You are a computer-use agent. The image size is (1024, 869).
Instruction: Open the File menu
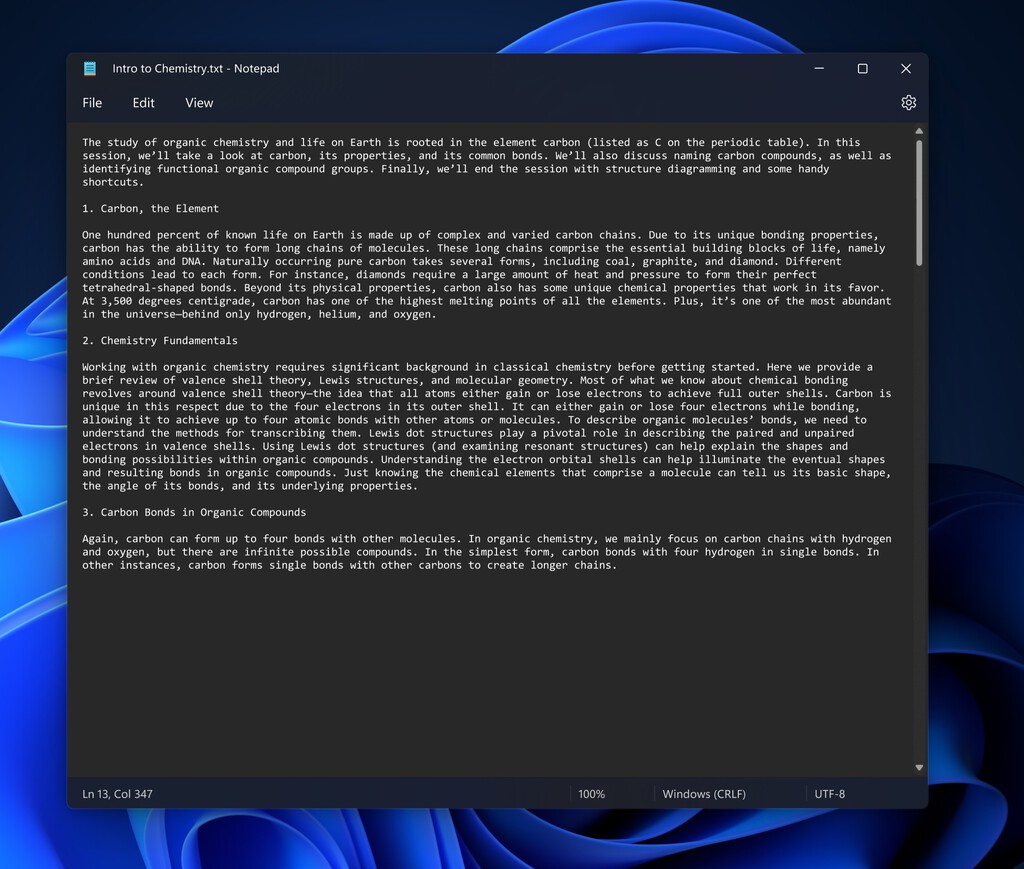click(92, 102)
